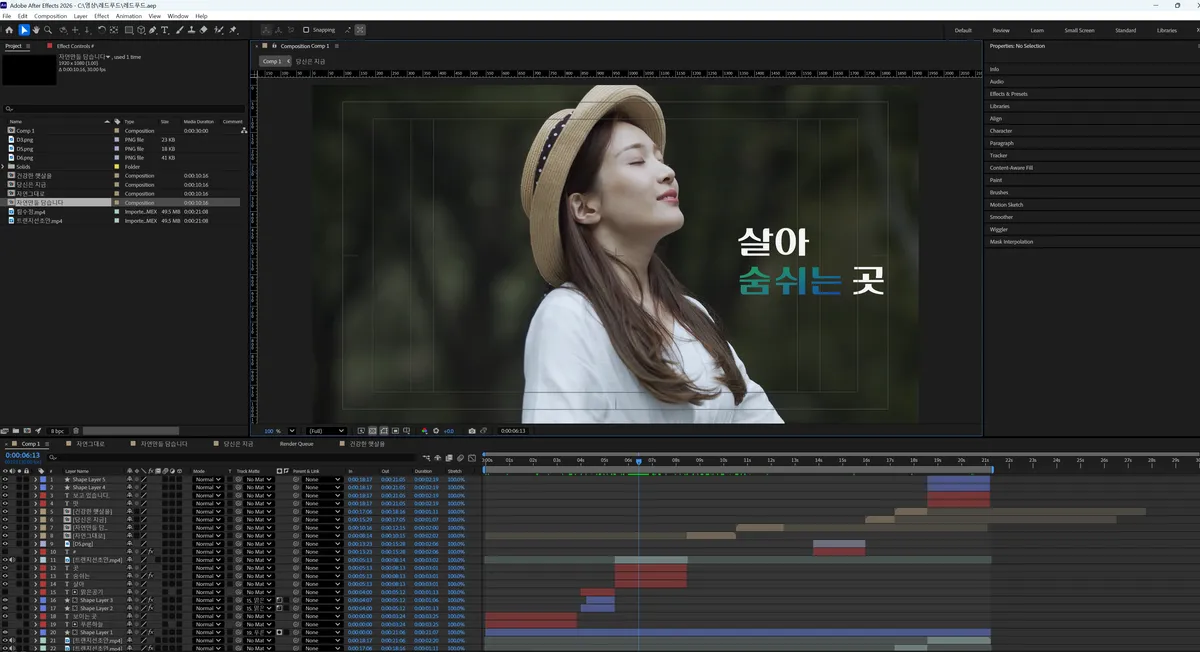The width and height of the screenshot is (1200, 652).
Task: Select the Eraser tool
Action: tap(203, 30)
